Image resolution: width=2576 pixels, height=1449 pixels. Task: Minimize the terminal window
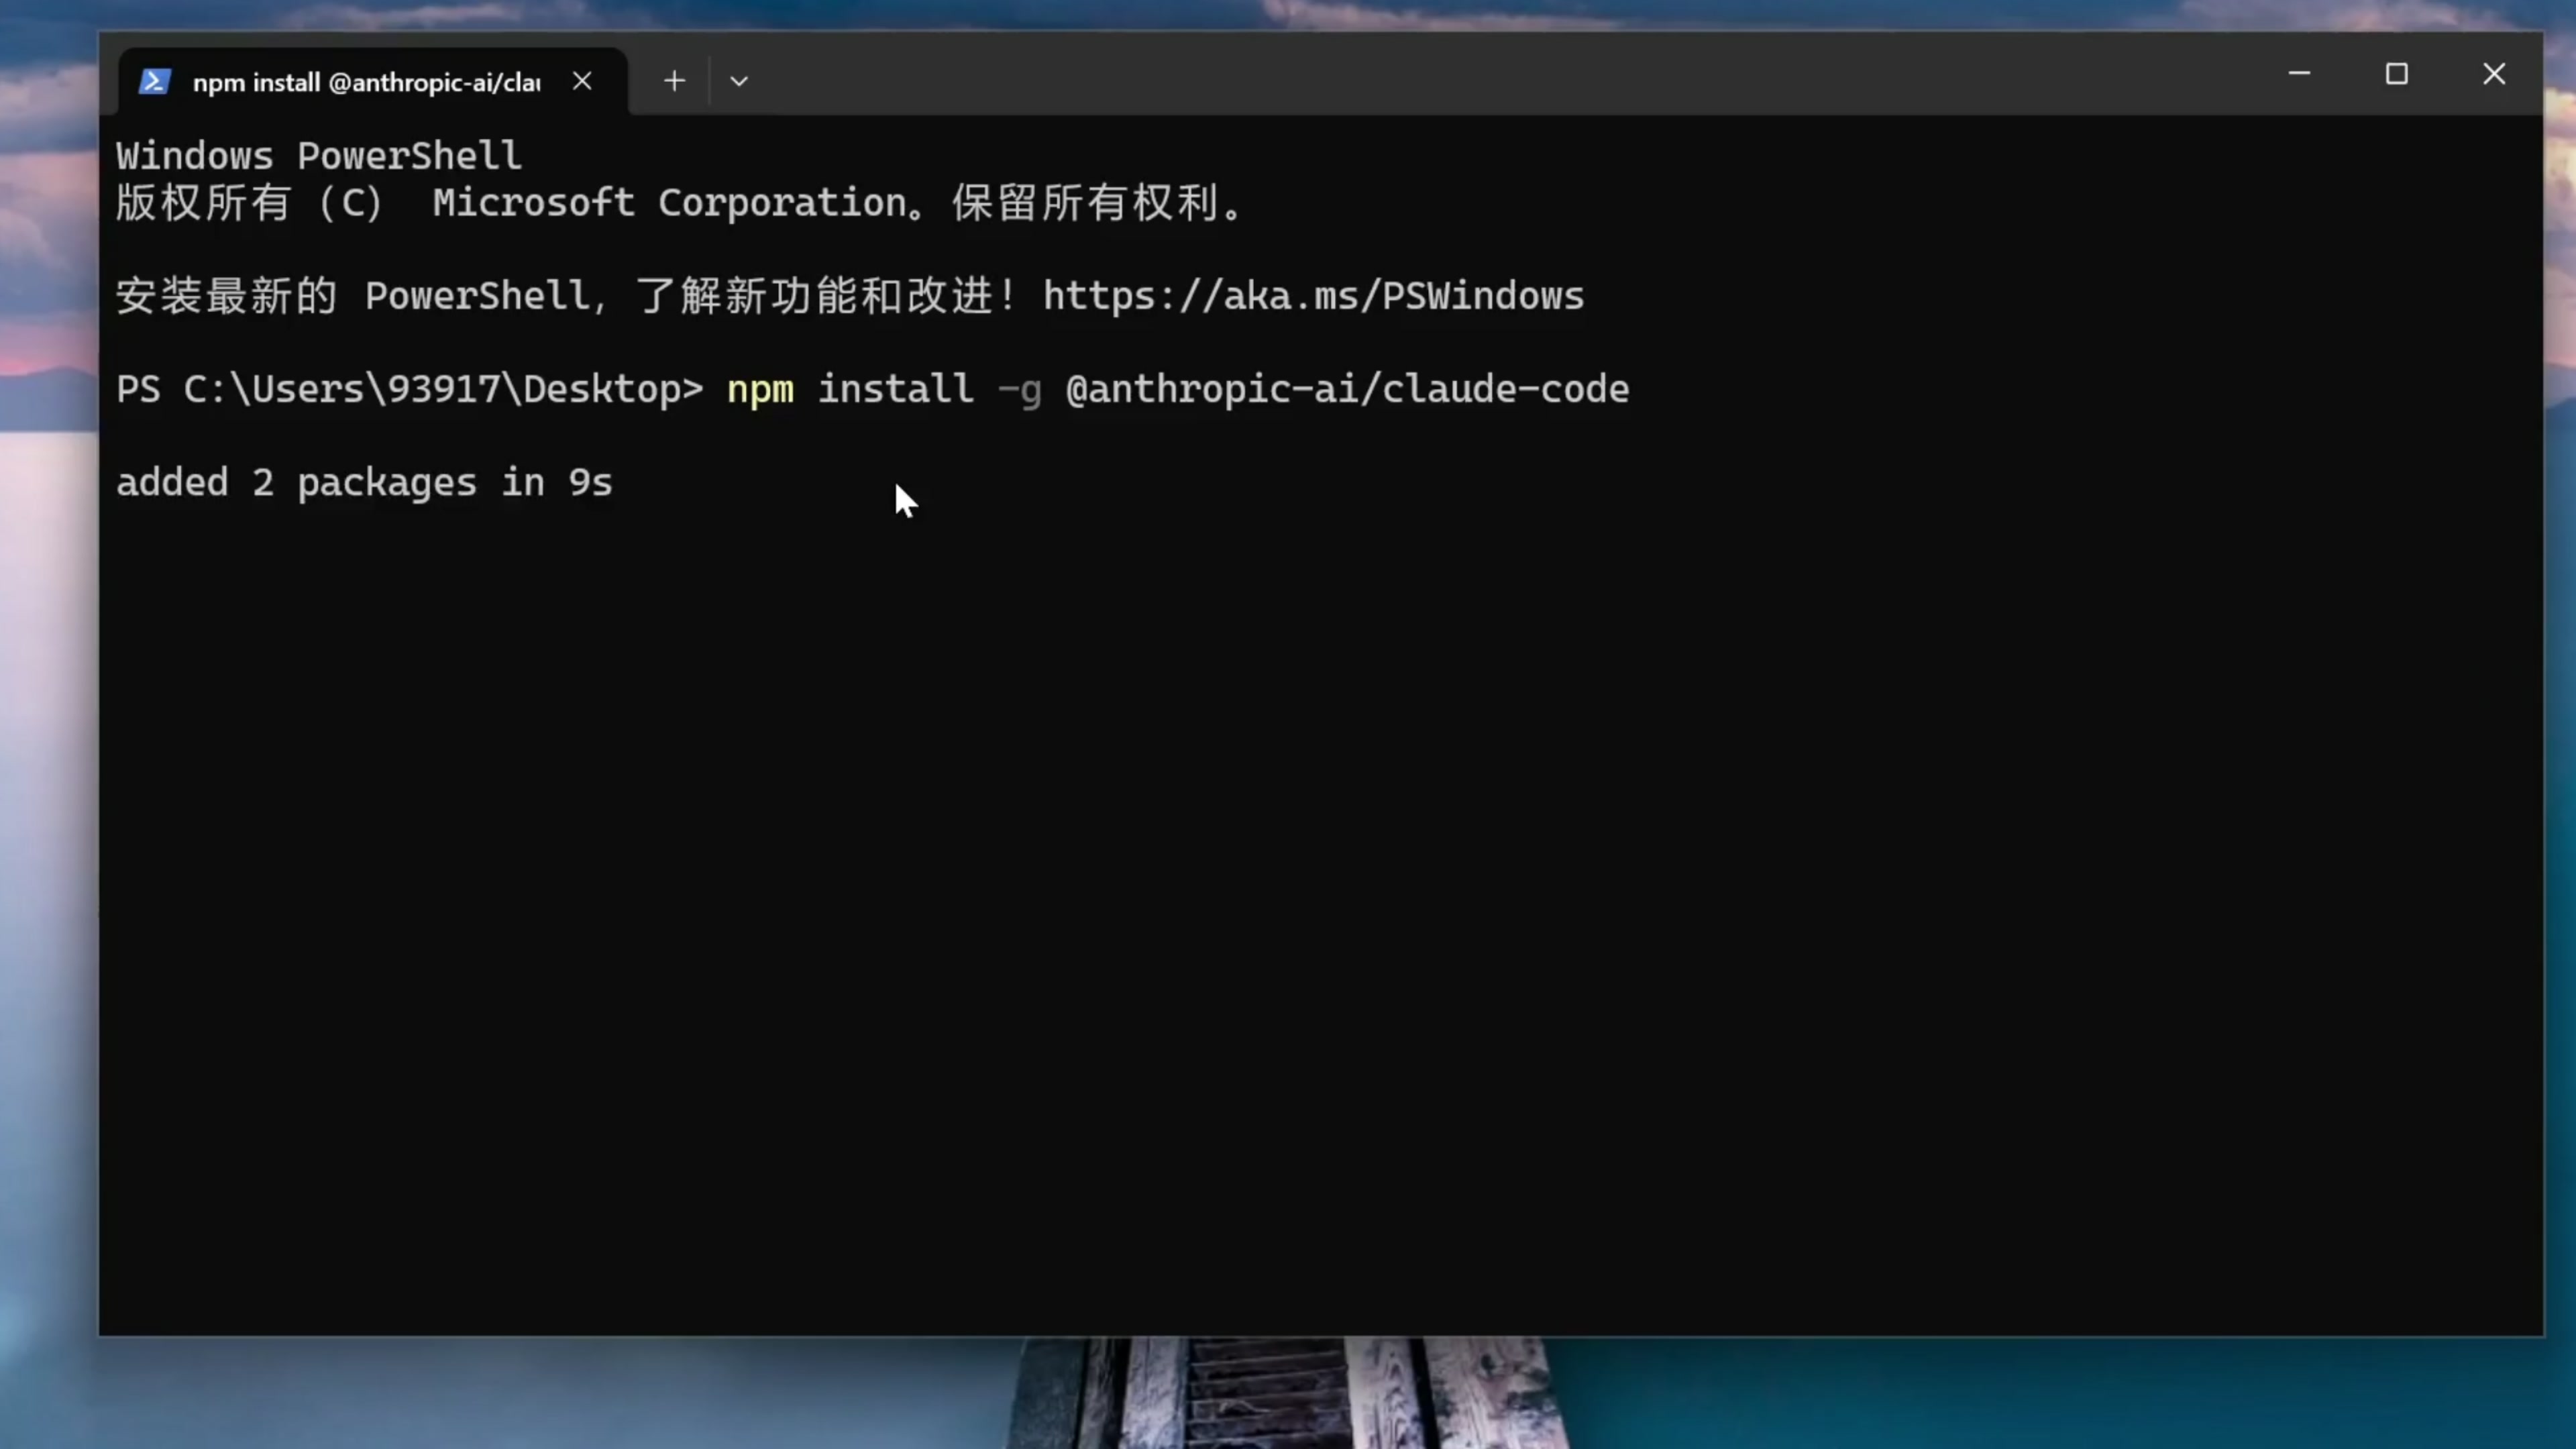[2299, 74]
